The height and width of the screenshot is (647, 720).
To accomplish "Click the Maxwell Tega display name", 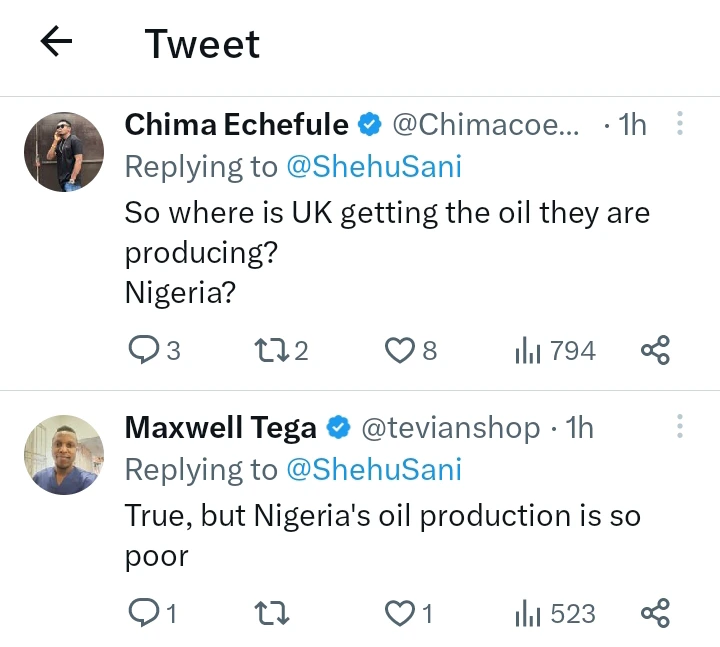I will pyautogui.click(x=220, y=428).
